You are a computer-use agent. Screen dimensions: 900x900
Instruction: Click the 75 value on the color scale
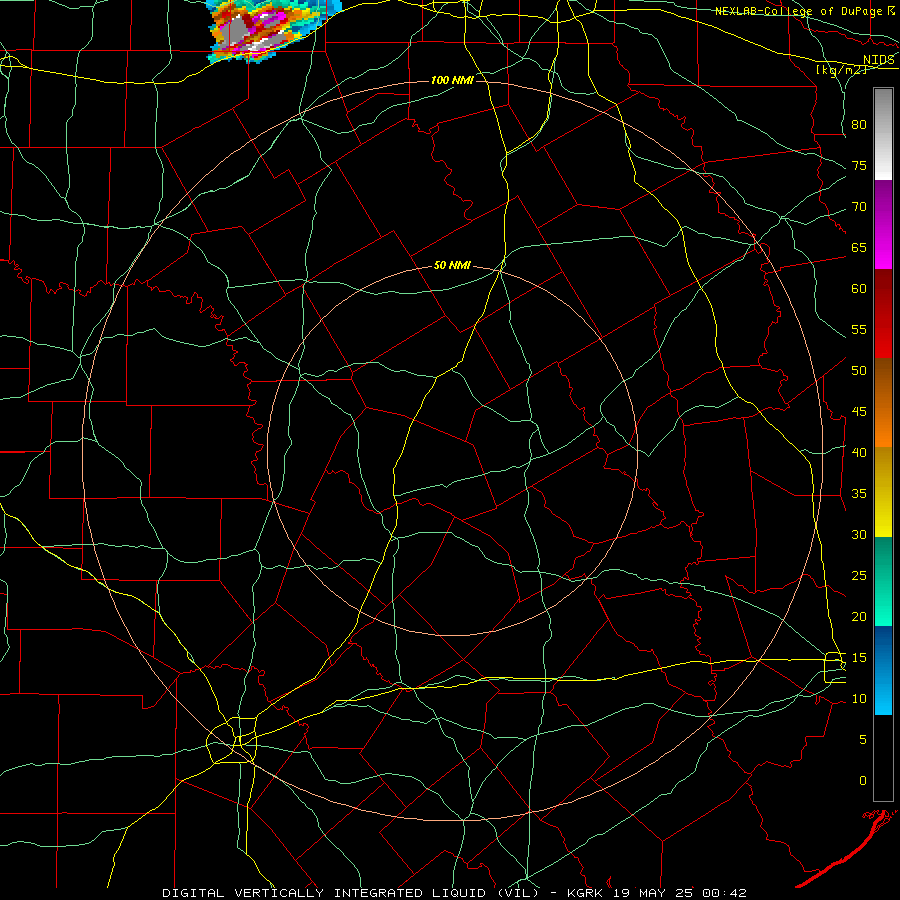(859, 166)
